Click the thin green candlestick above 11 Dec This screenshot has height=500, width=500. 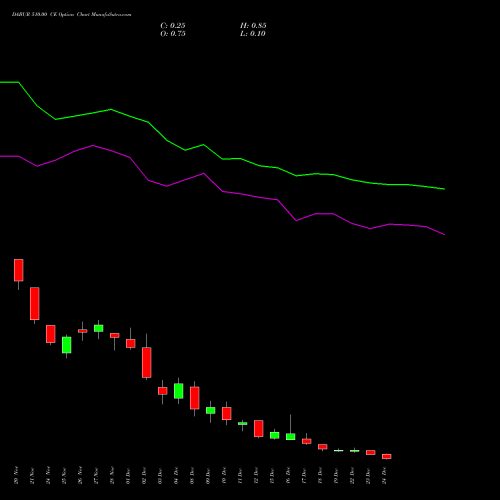pos(243,423)
